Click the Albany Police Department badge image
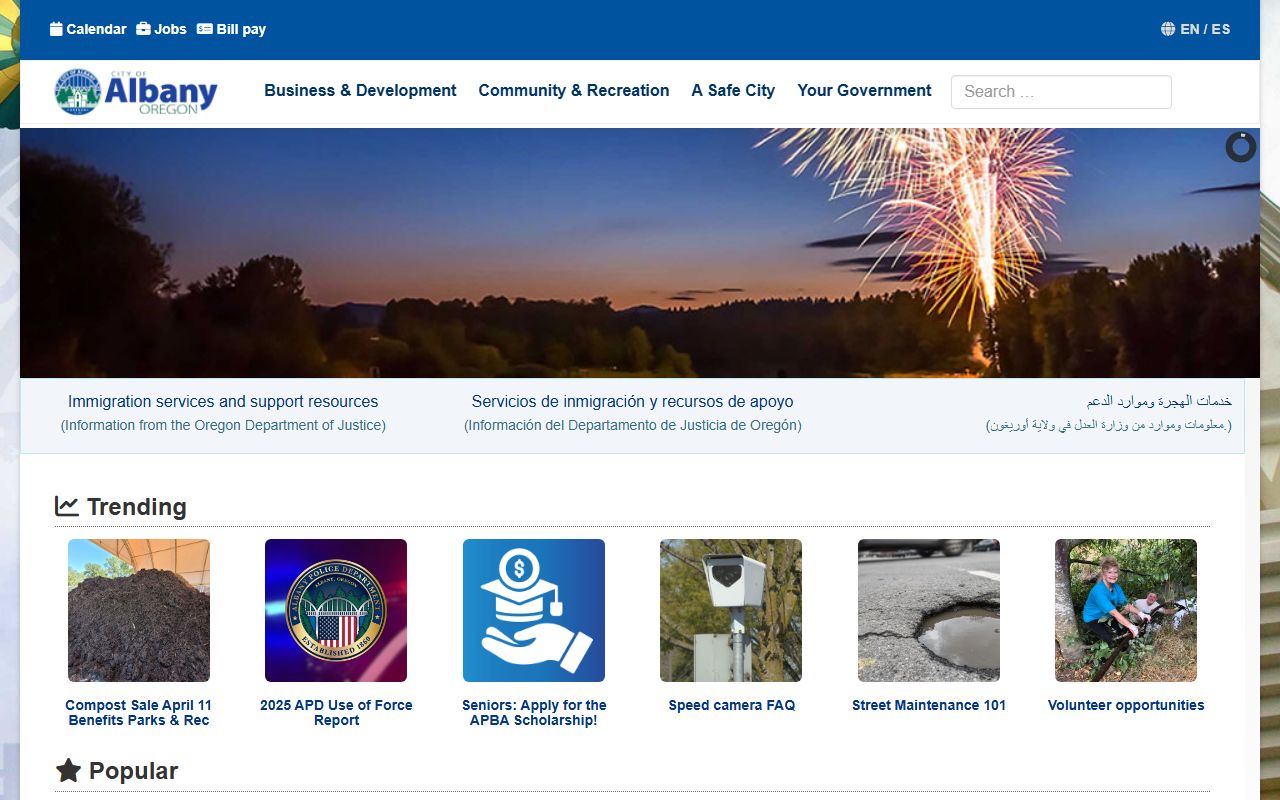Image resolution: width=1280 pixels, height=800 pixels. pyautogui.click(x=336, y=610)
